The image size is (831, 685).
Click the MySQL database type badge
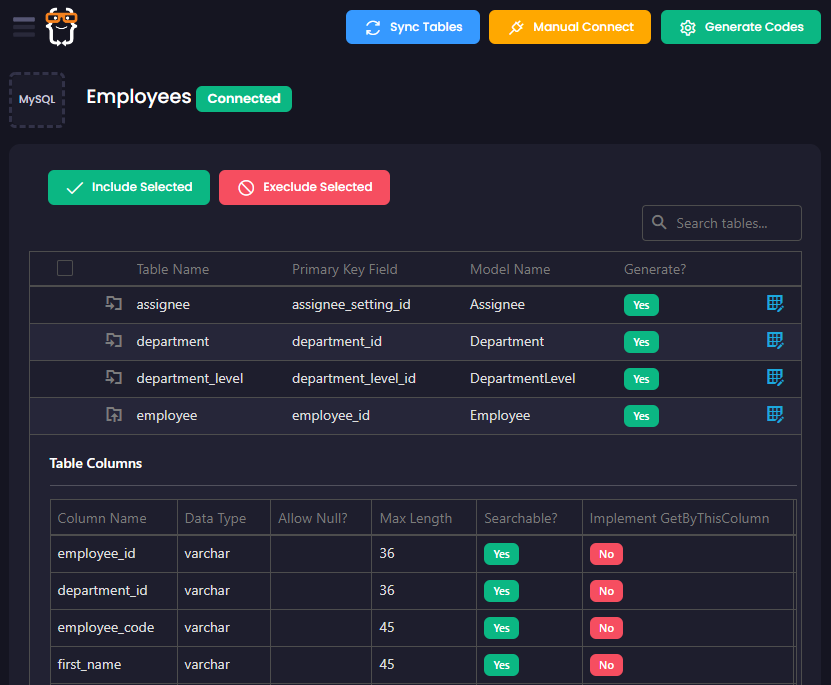(37, 100)
